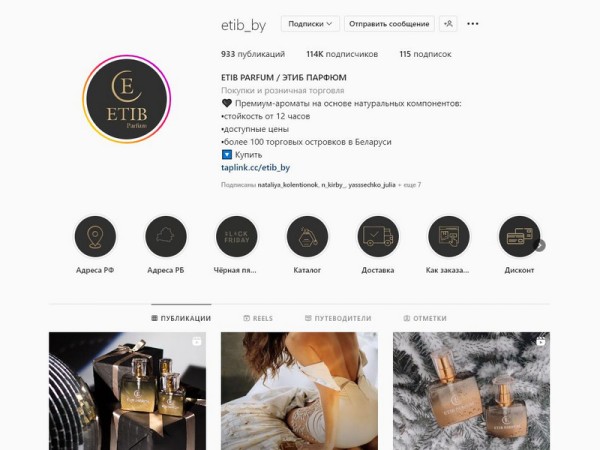Viewport: 600px width, 450px height.
Task: Open the three-dot options menu
Action: [x=473, y=24]
